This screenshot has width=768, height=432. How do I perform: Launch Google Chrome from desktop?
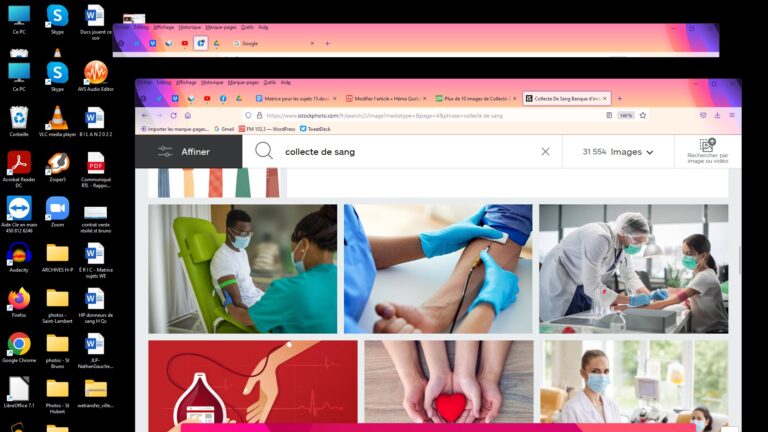(18, 345)
